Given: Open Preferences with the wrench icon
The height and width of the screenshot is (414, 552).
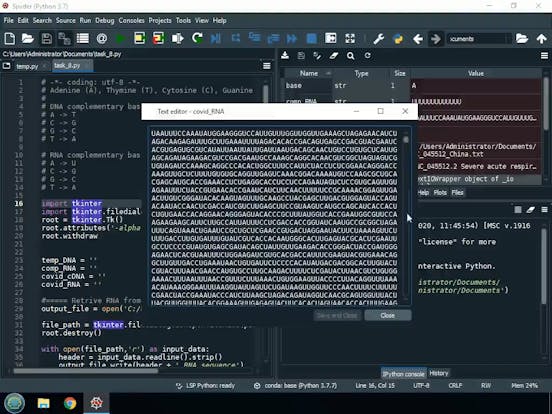Looking at the screenshot, I should click(378, 38).
